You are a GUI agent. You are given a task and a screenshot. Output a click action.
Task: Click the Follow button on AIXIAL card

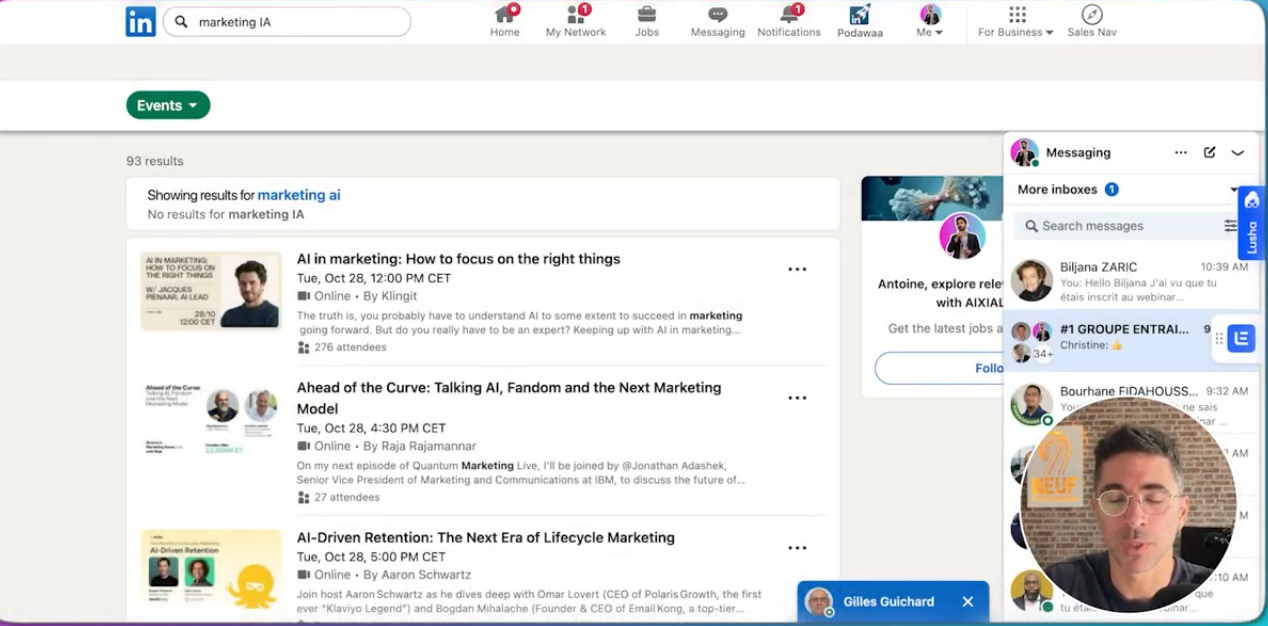(x=938, y=368)
